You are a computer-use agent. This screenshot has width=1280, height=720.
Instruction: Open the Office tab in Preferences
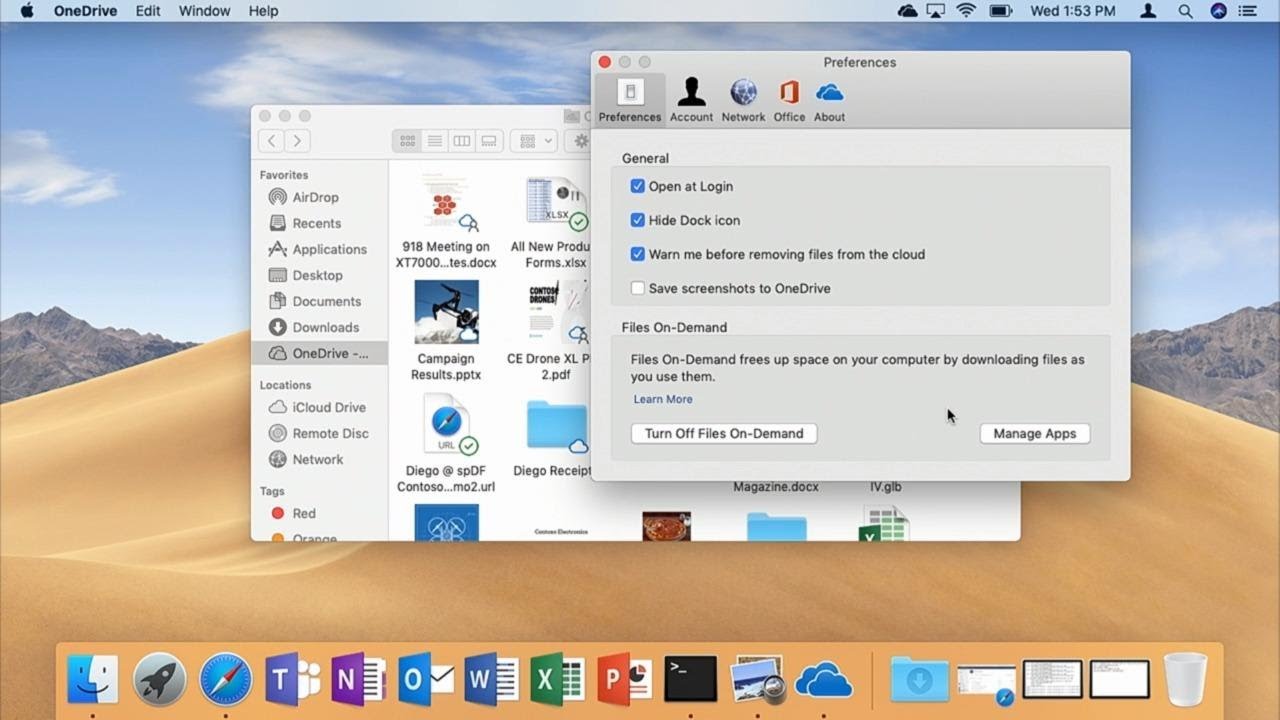coord(789,101)
